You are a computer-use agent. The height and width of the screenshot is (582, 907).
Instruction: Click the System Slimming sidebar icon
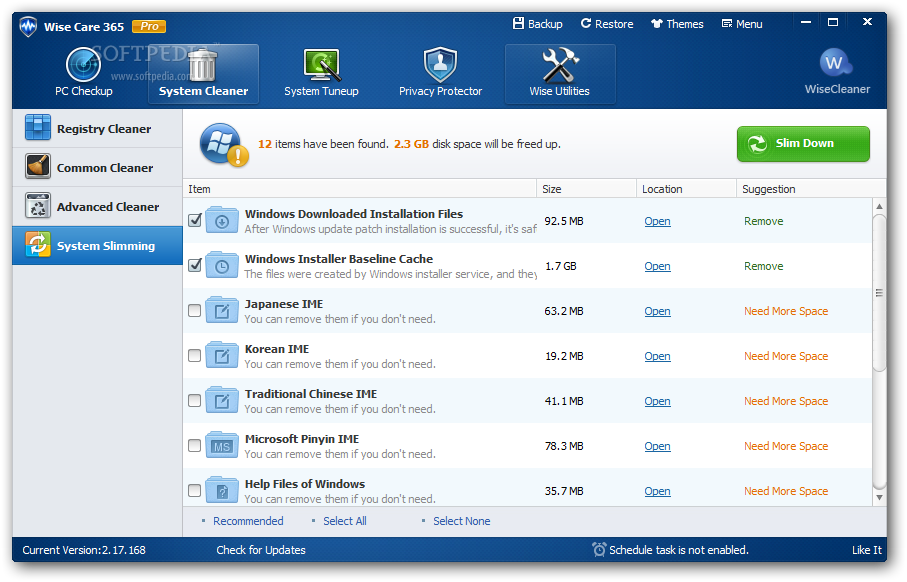pyautogui.click(x=38, y=245)
